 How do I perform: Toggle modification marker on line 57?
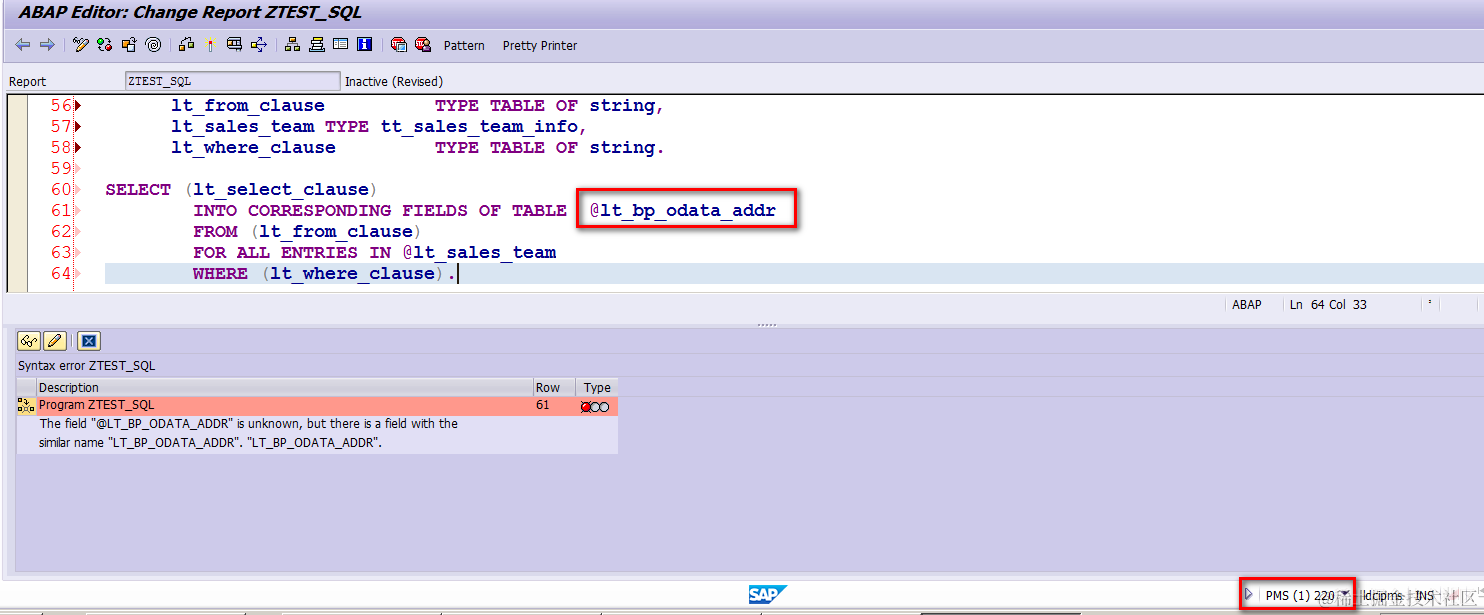pos(77,127)
